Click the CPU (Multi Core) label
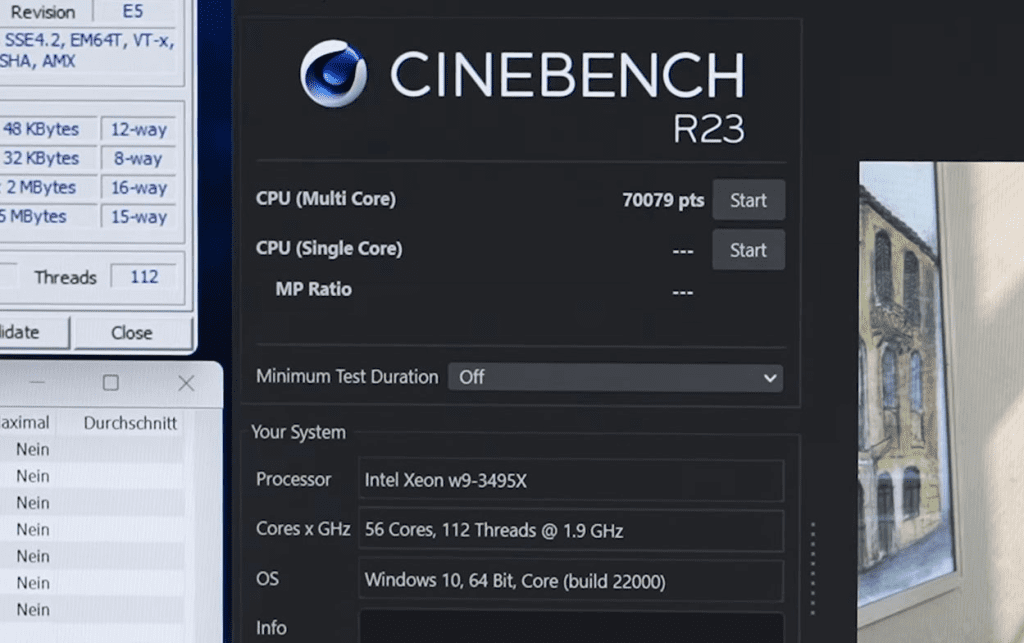Viewport: 1024px width, 643px height. coord(326,199)
